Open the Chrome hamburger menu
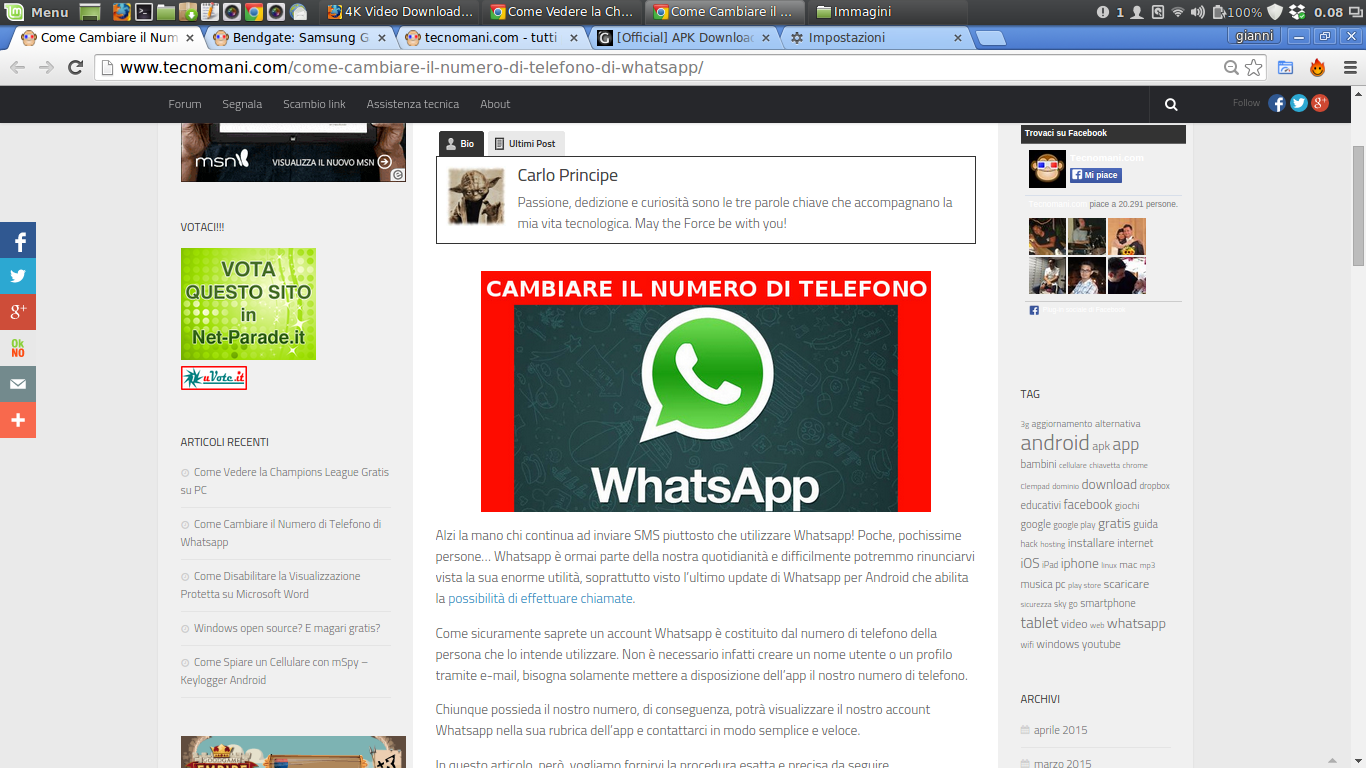Viewport: 1366px width, 768px height. click(x=1349, y=67)
